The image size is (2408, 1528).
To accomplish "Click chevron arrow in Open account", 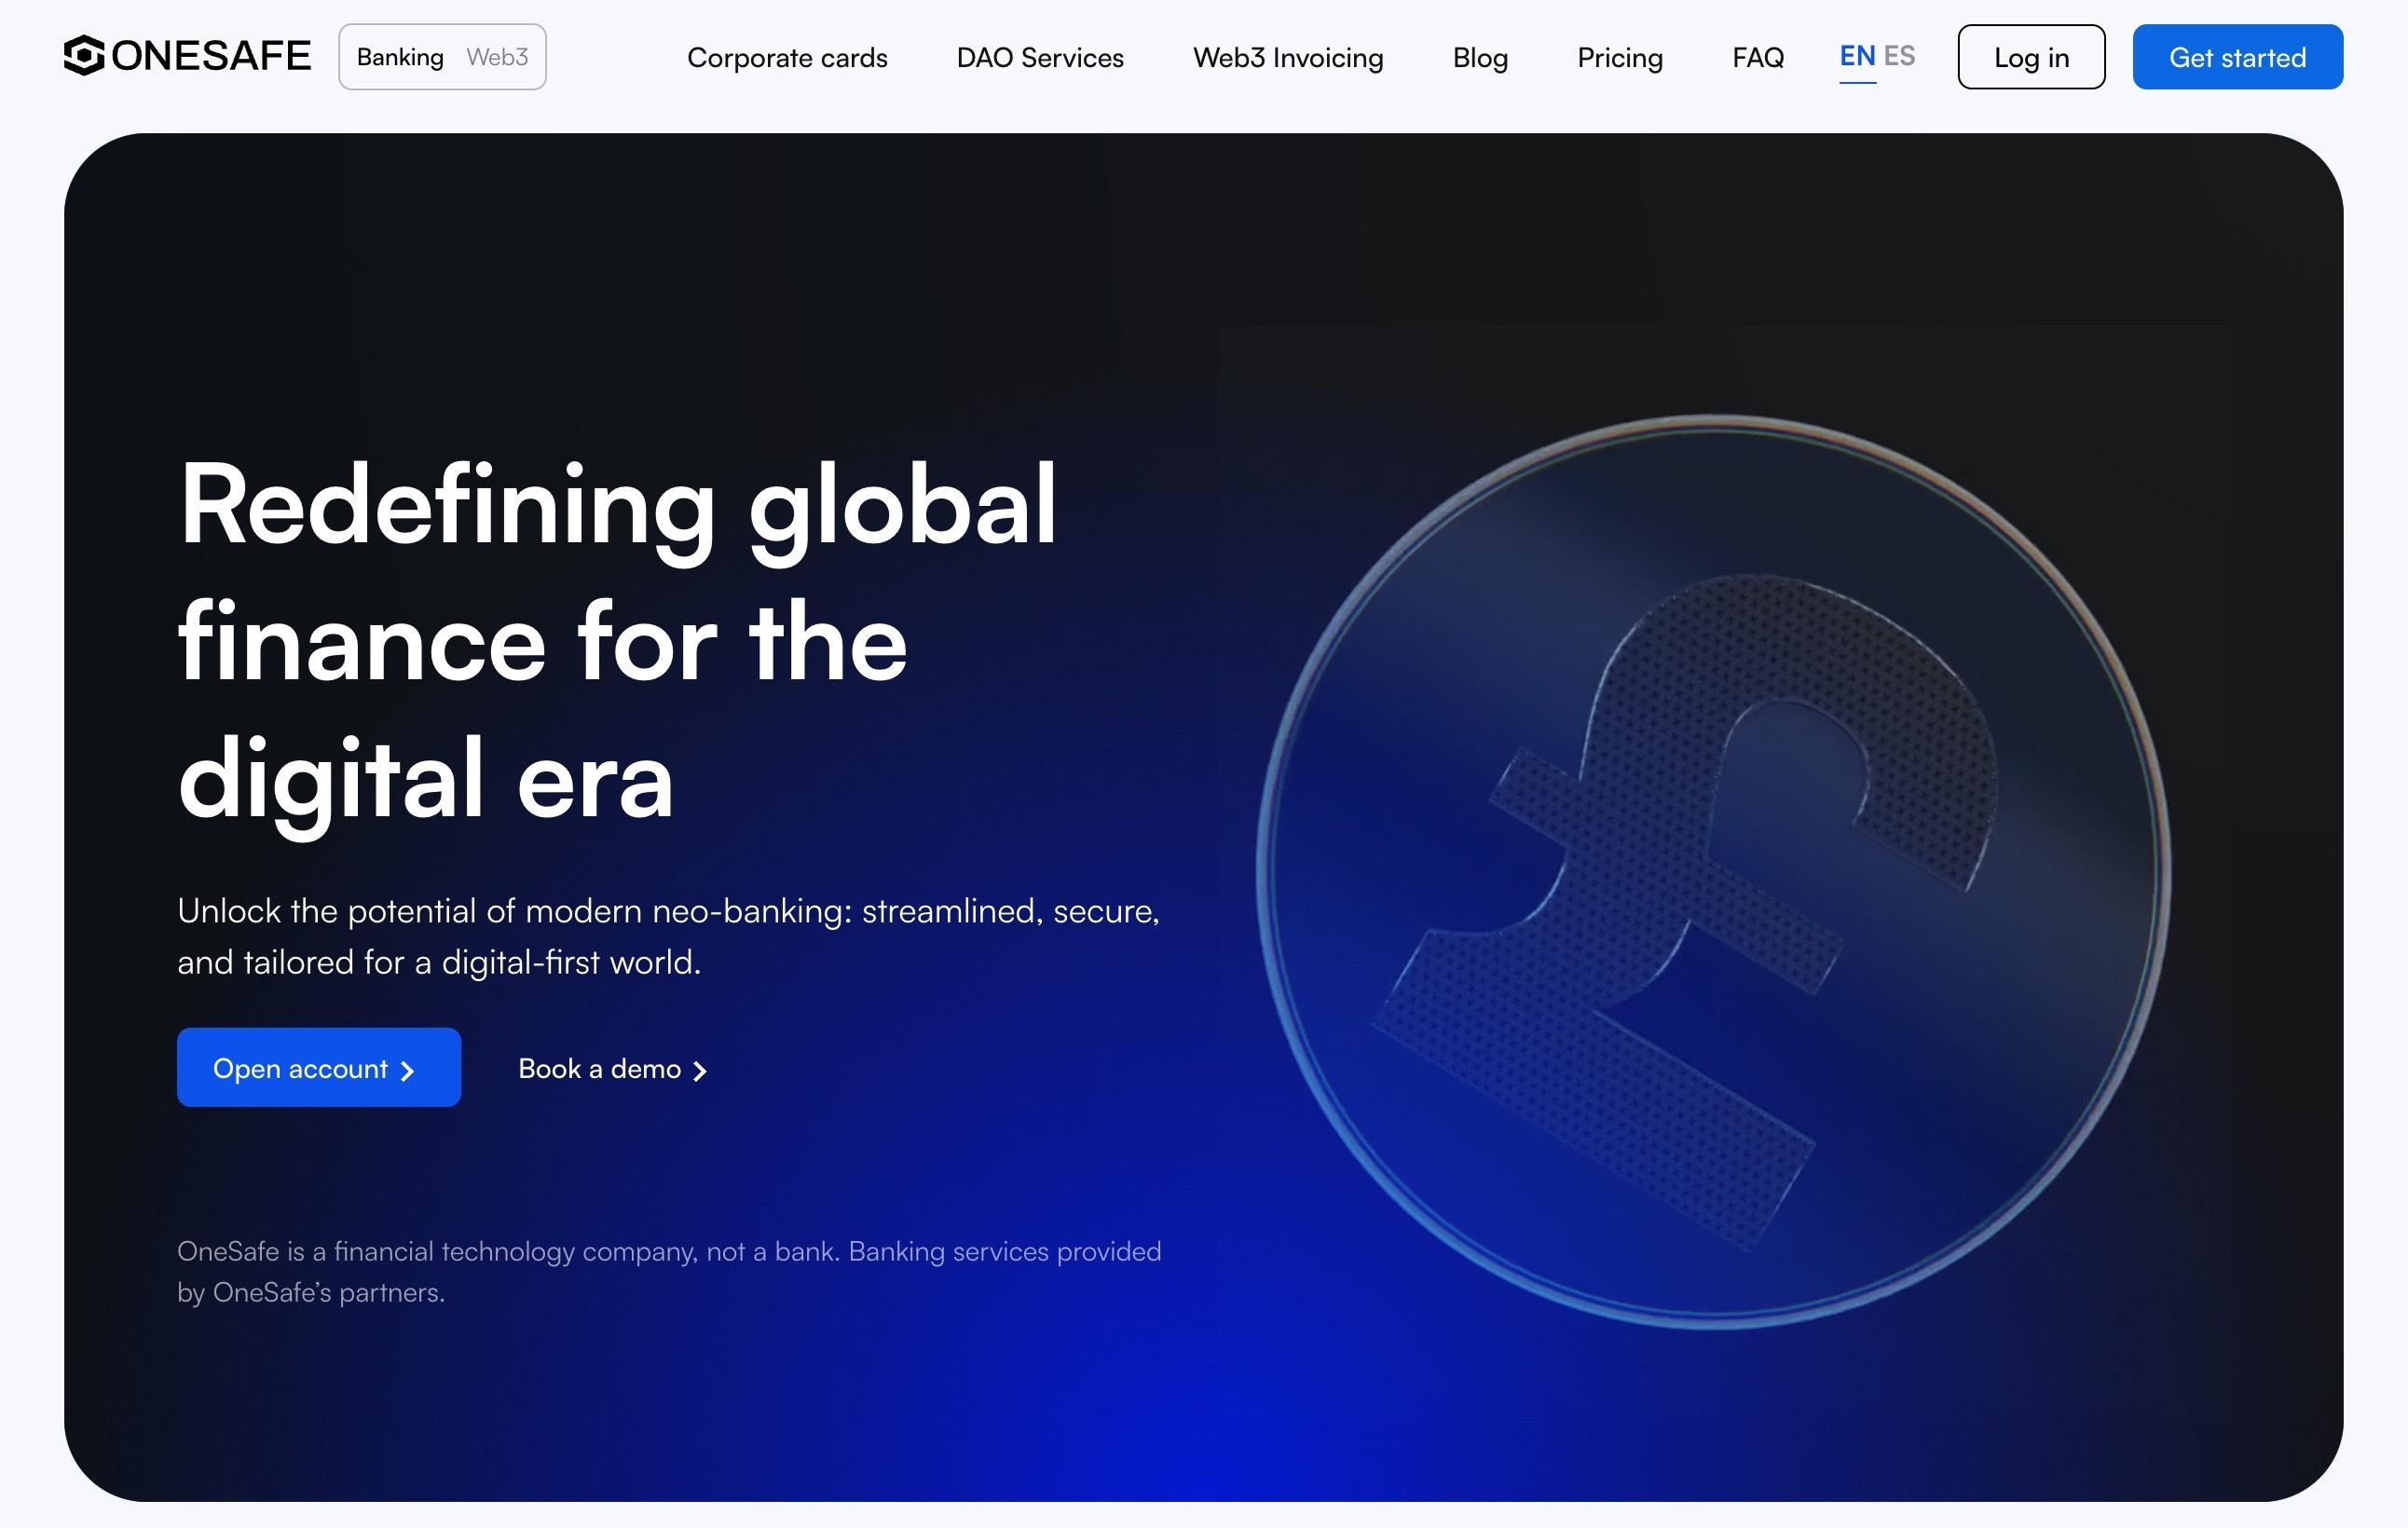I will [407, 1071].
